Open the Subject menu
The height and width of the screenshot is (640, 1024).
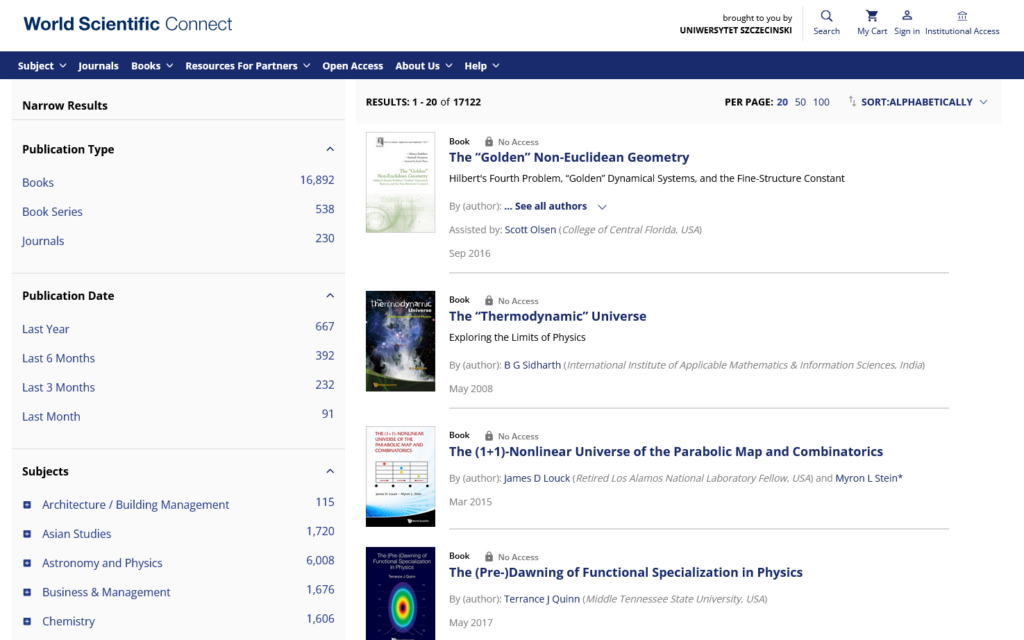coord(42,66)
